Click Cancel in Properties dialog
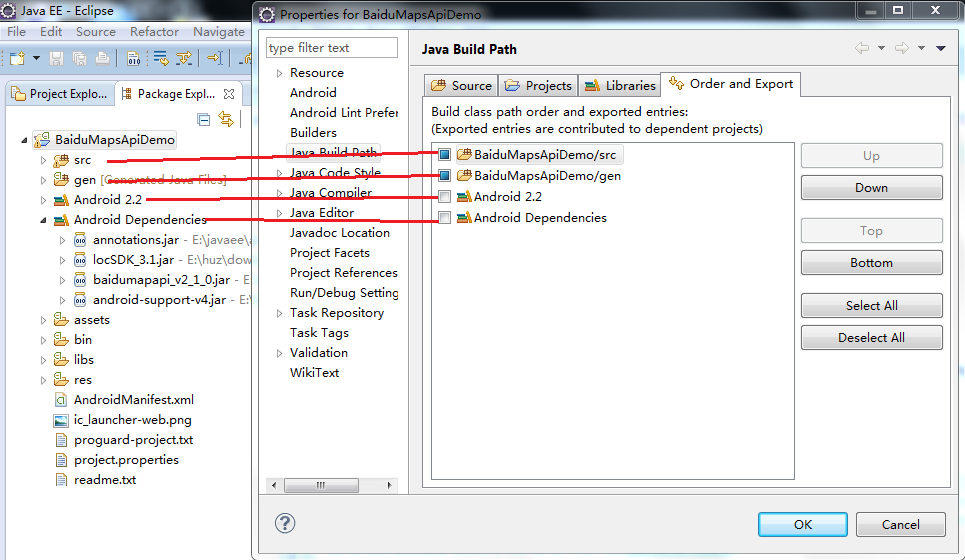Screen dimensions: 965x560 [x=900, y=524]
